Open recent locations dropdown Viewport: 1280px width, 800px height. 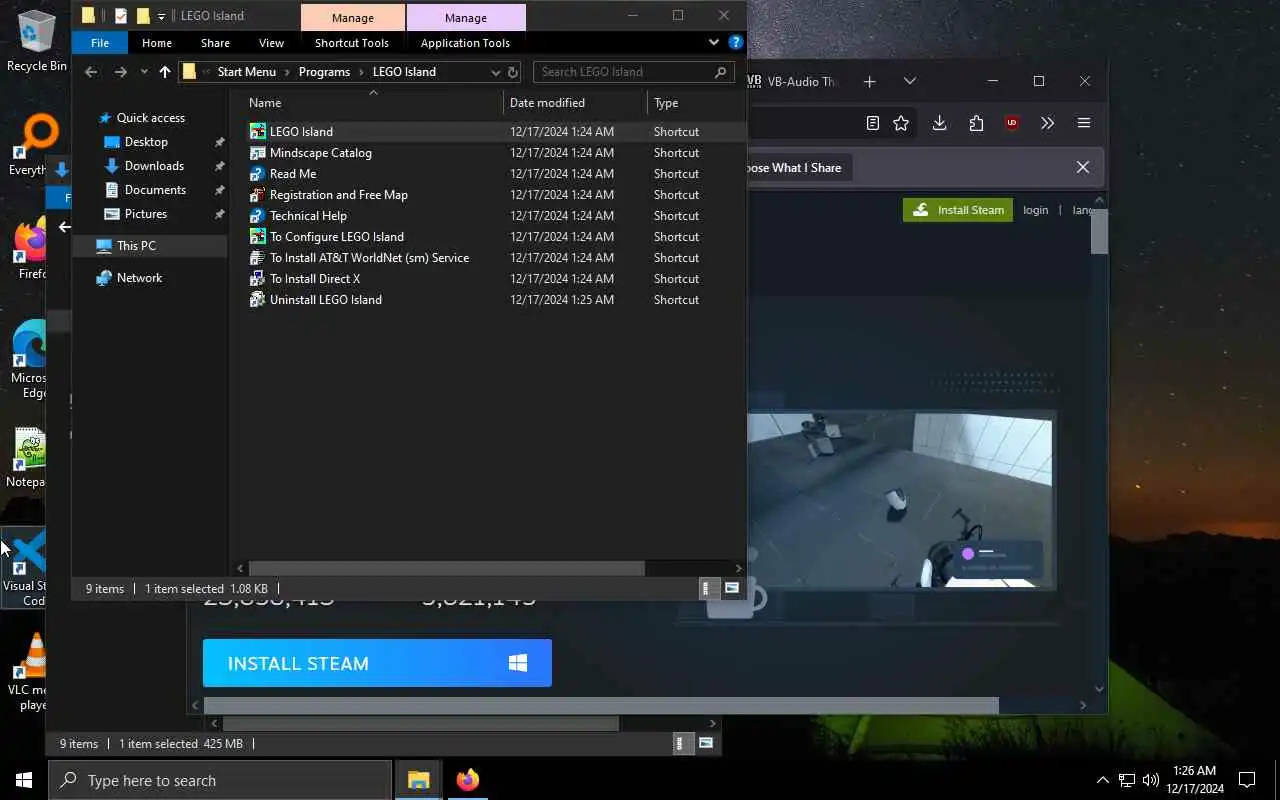pyautogui.click(x=144, y=72)
